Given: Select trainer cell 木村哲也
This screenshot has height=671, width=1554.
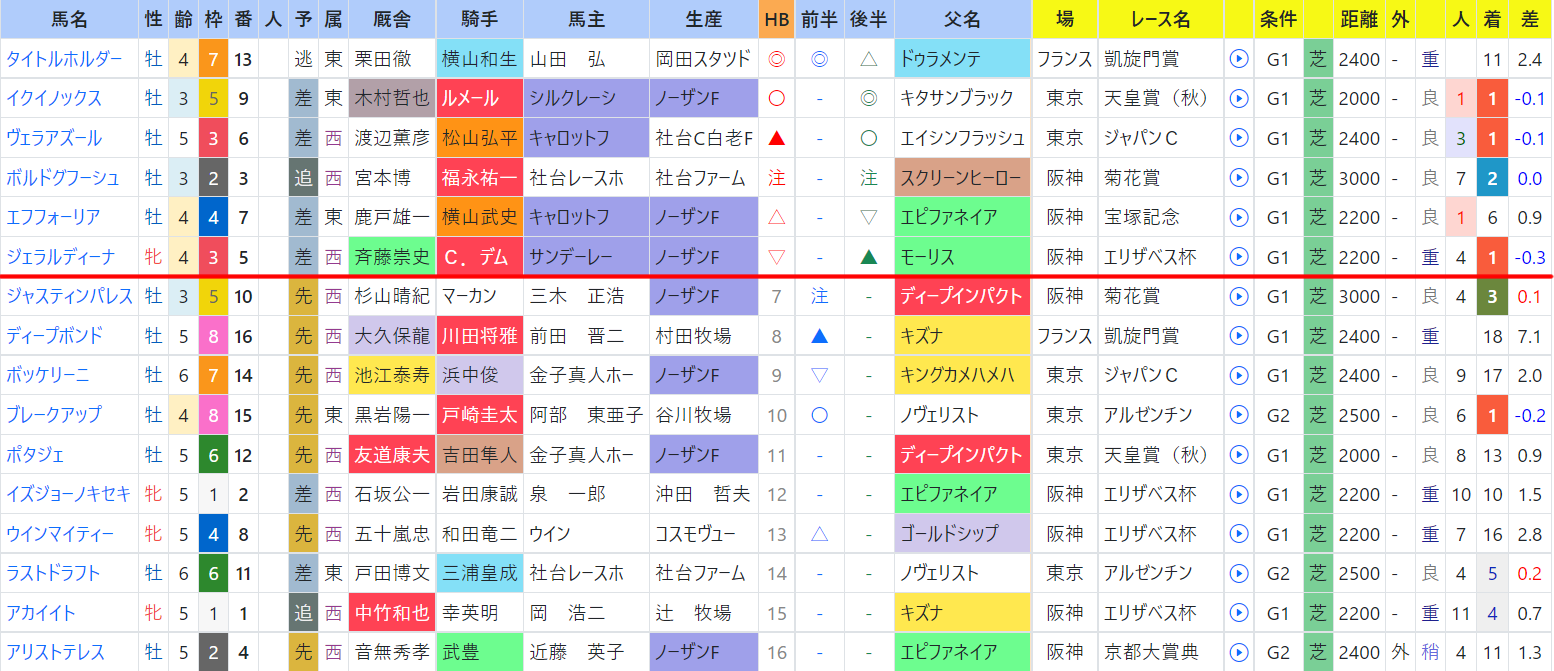Looking at the screenshot, I should pos(391,99).
